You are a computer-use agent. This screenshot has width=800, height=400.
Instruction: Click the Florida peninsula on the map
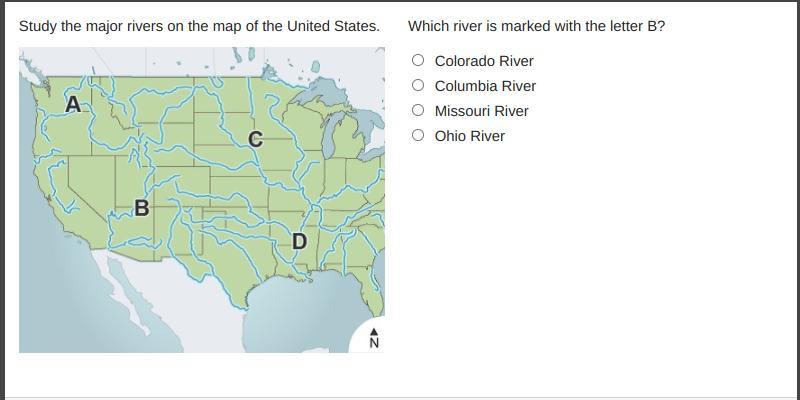377,287
